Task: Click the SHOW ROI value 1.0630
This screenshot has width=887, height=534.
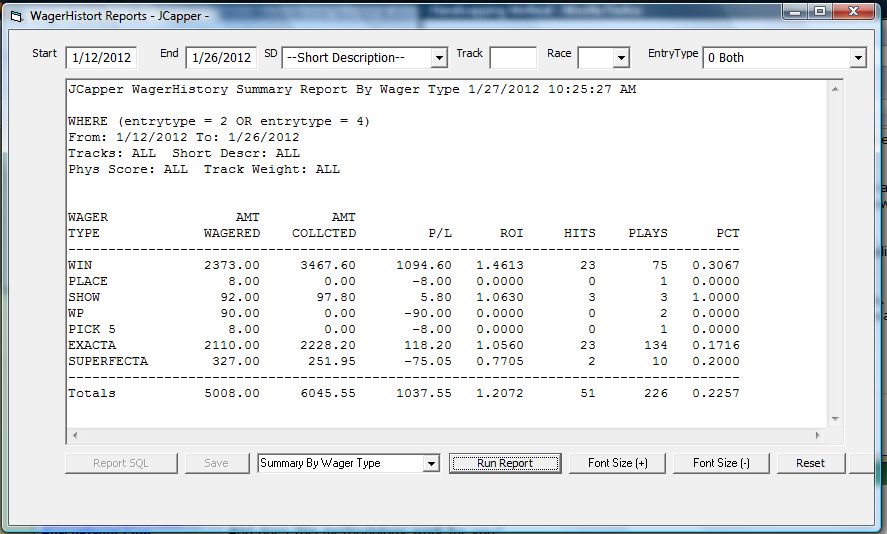Action: coord(500,297)
